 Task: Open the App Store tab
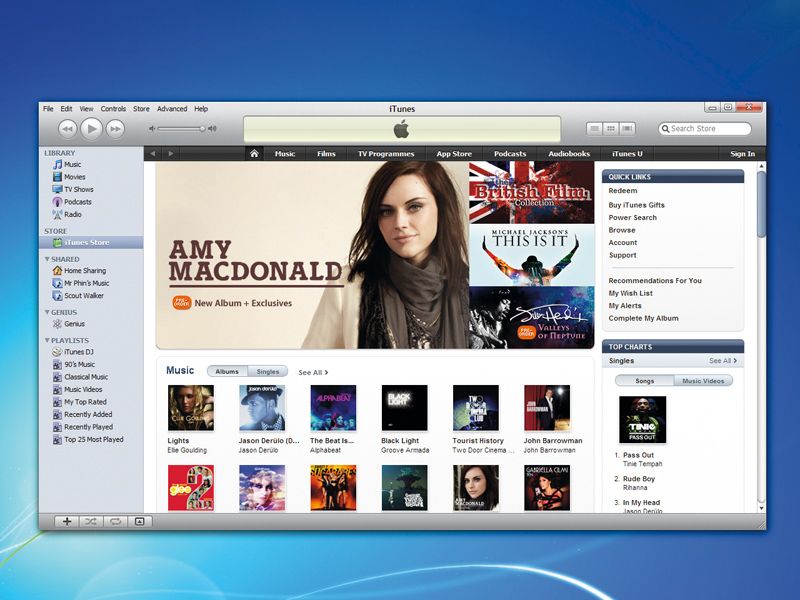pos(454,154)
